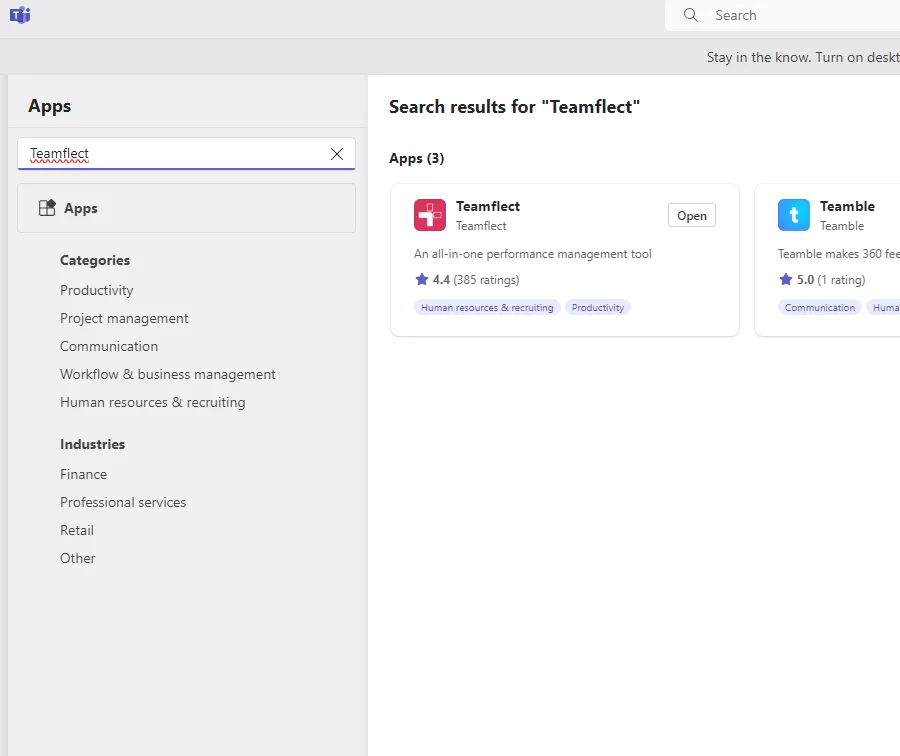Click the 'Apps (3)' results heading
This screenshot has width=900, height=756.
417,158
